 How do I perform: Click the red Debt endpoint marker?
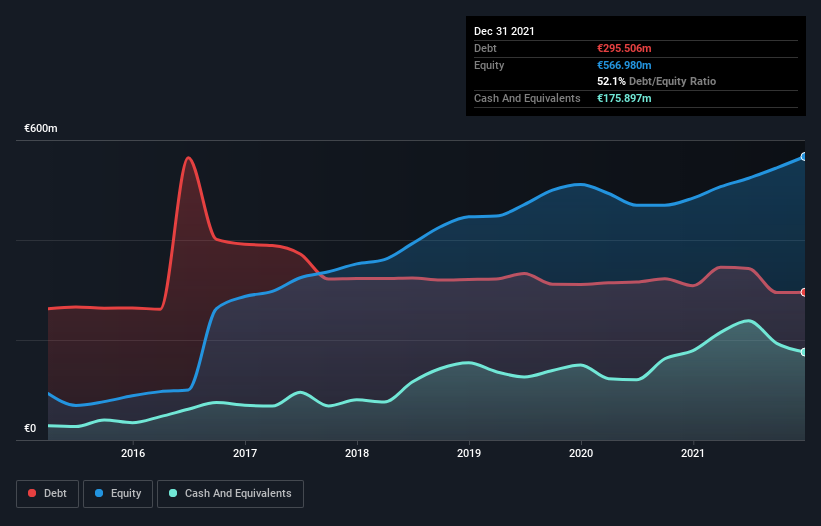[804, 293]
